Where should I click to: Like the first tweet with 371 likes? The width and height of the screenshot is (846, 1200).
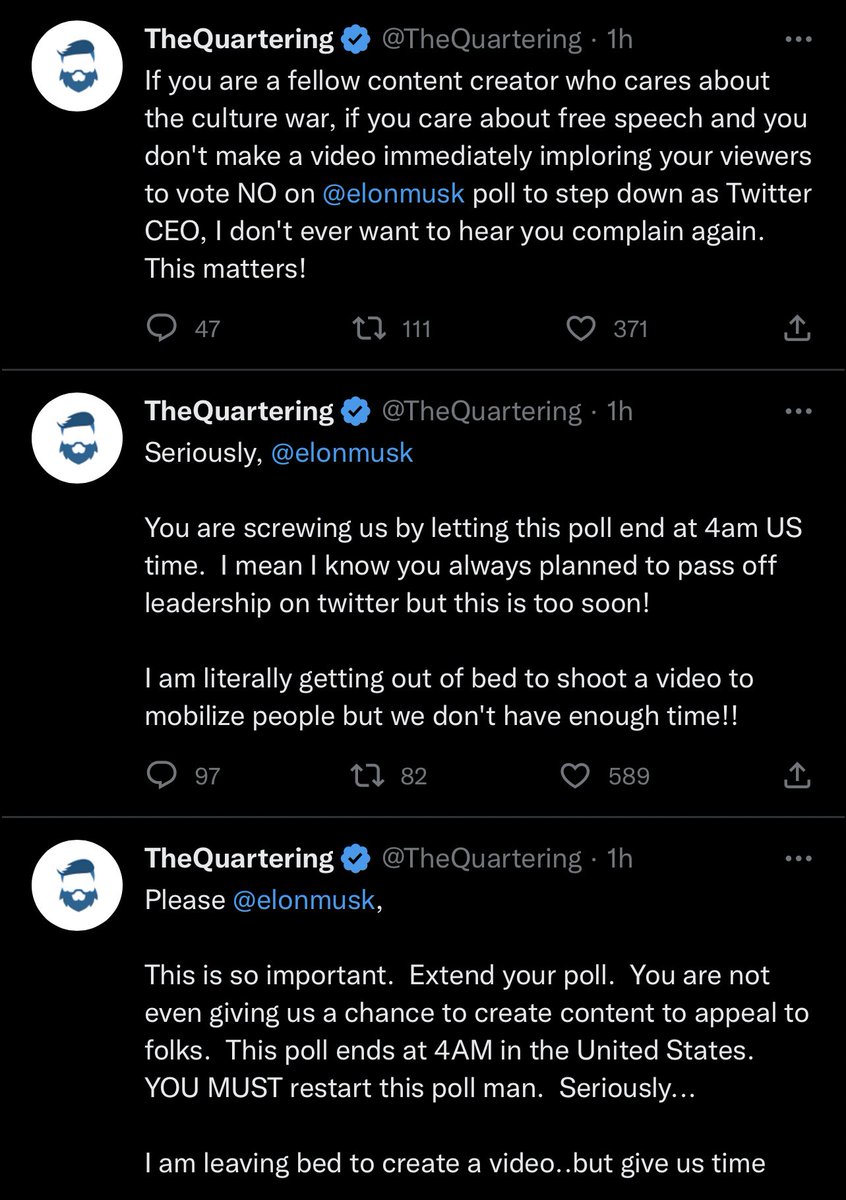pyautogui.click(x=580, y=328)
